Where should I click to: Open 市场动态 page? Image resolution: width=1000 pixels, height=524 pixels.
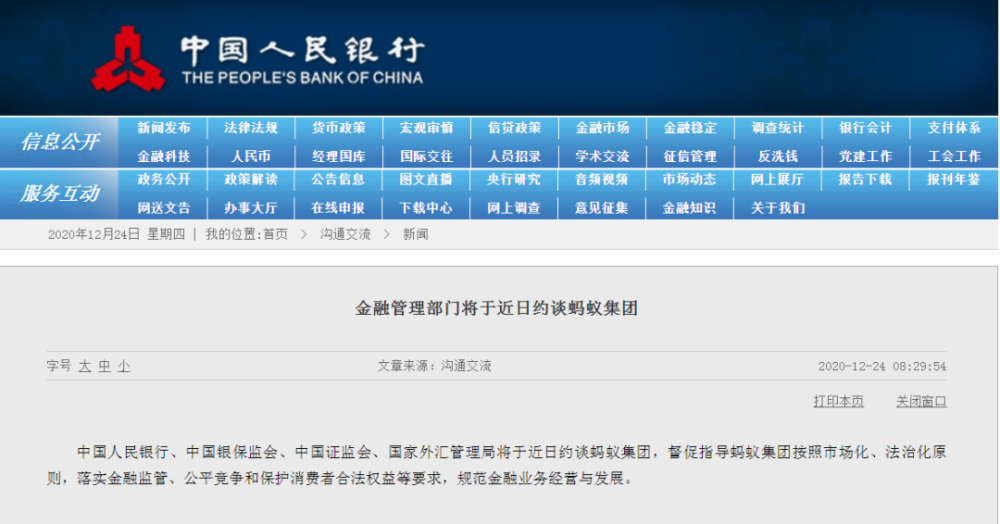point(690,180)
